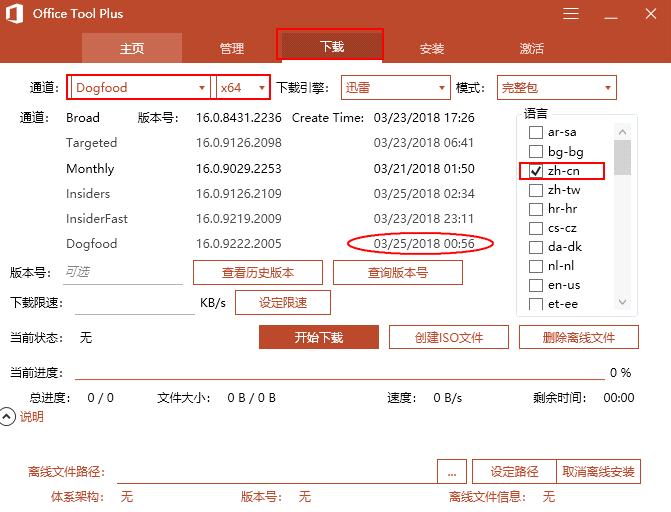Check the zh-tw language box

535,190
